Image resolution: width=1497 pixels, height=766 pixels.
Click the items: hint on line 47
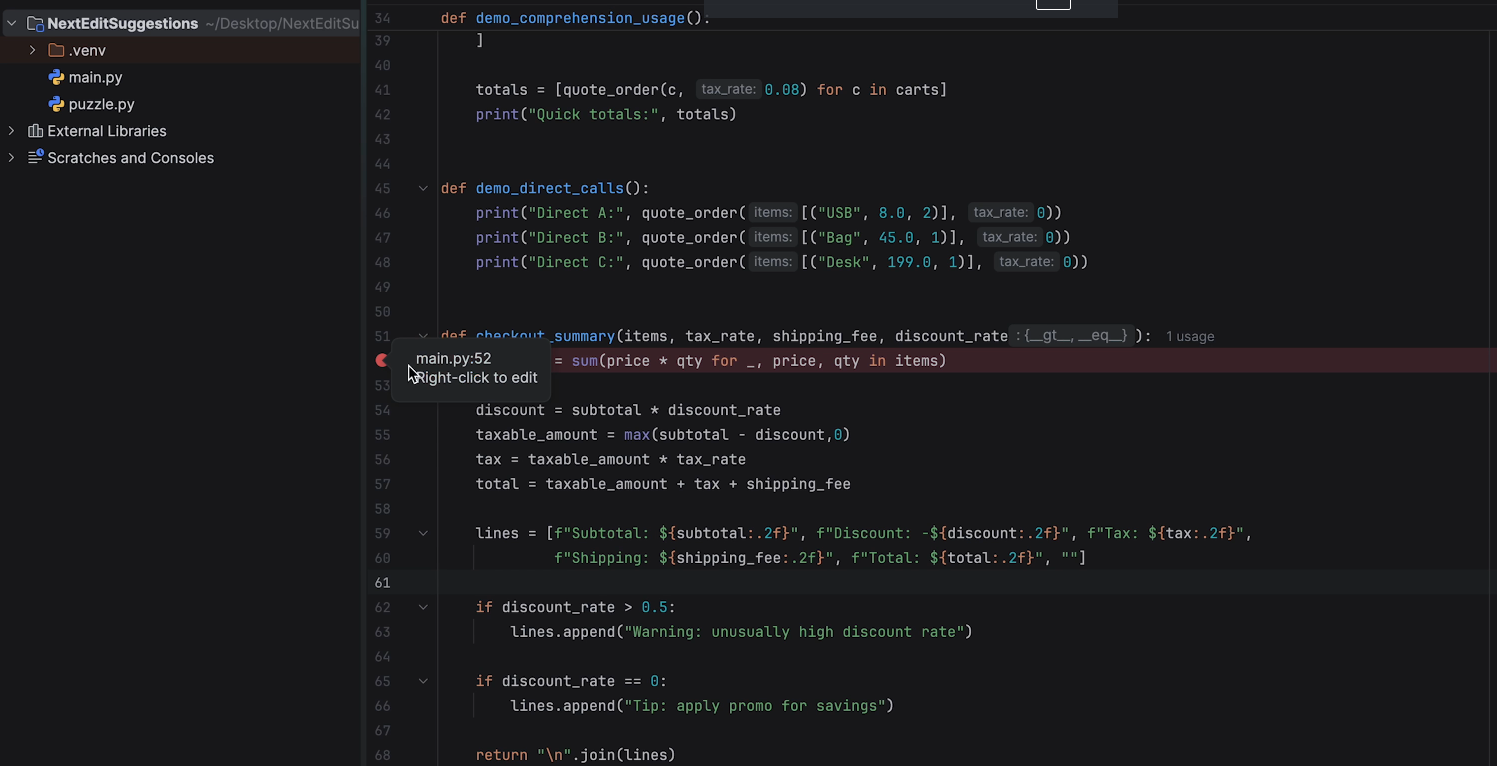coord(773,237)
